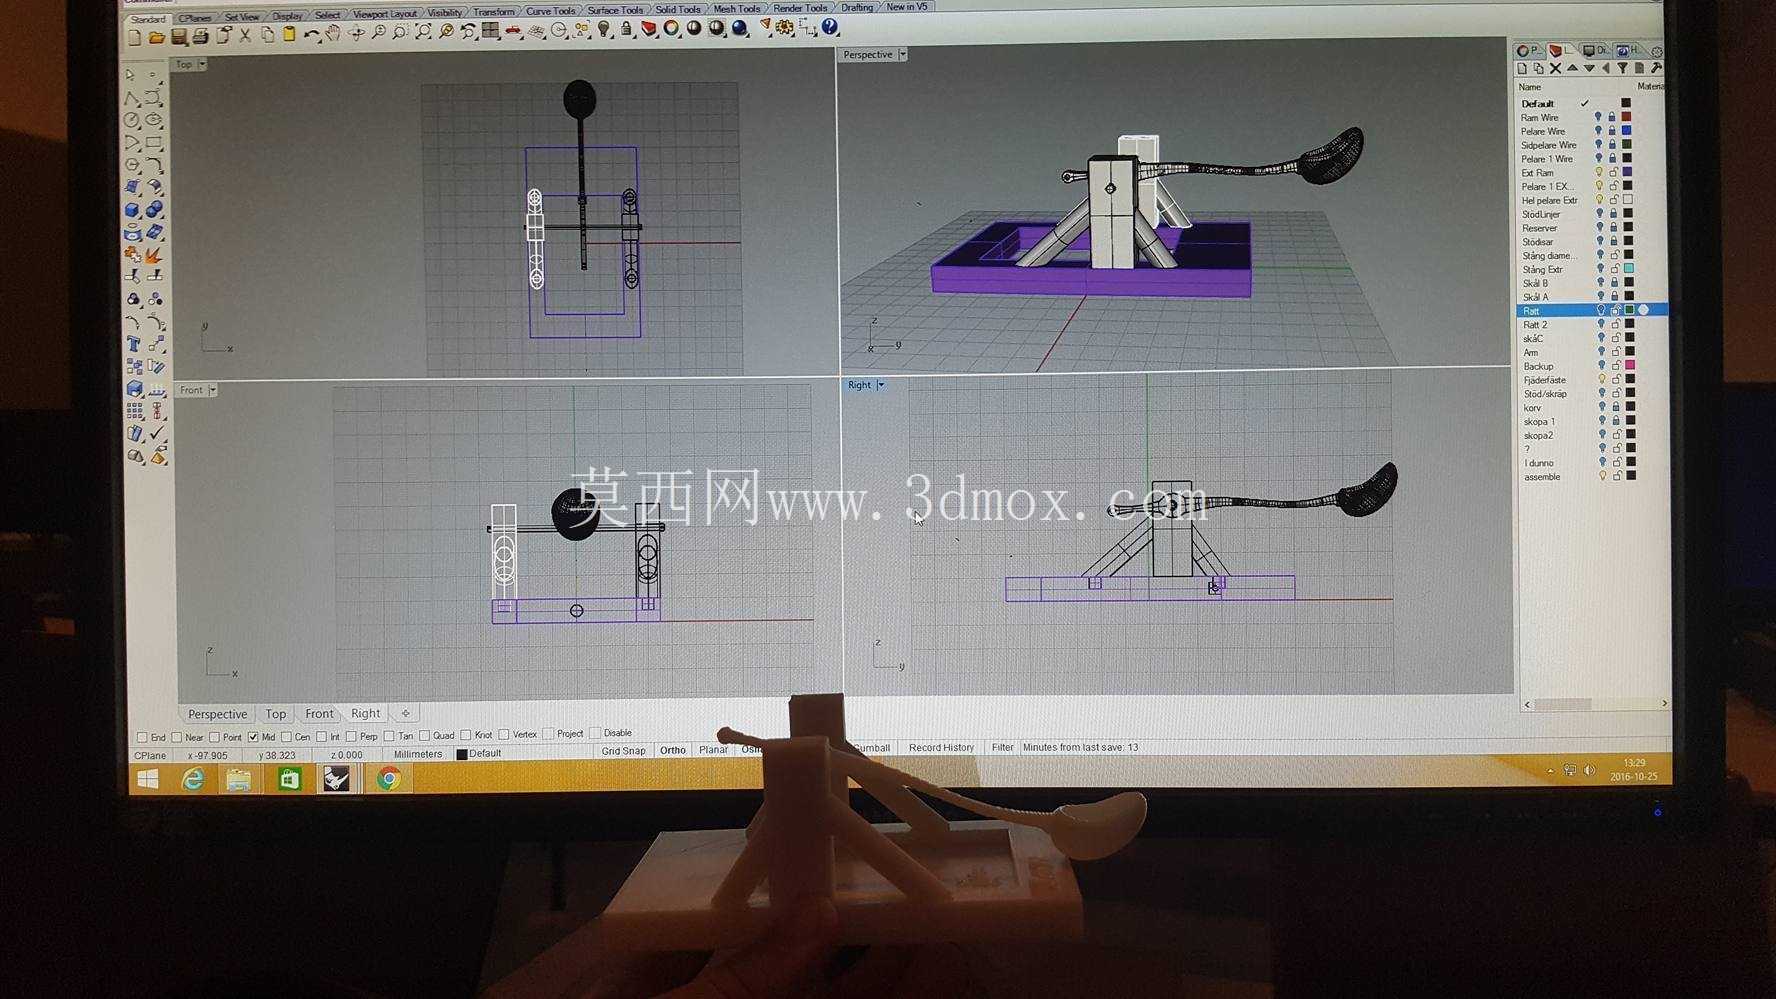Click the New file icon in Standard toolbar
This screenshot has height=999, width=1776.
(134, 37)
